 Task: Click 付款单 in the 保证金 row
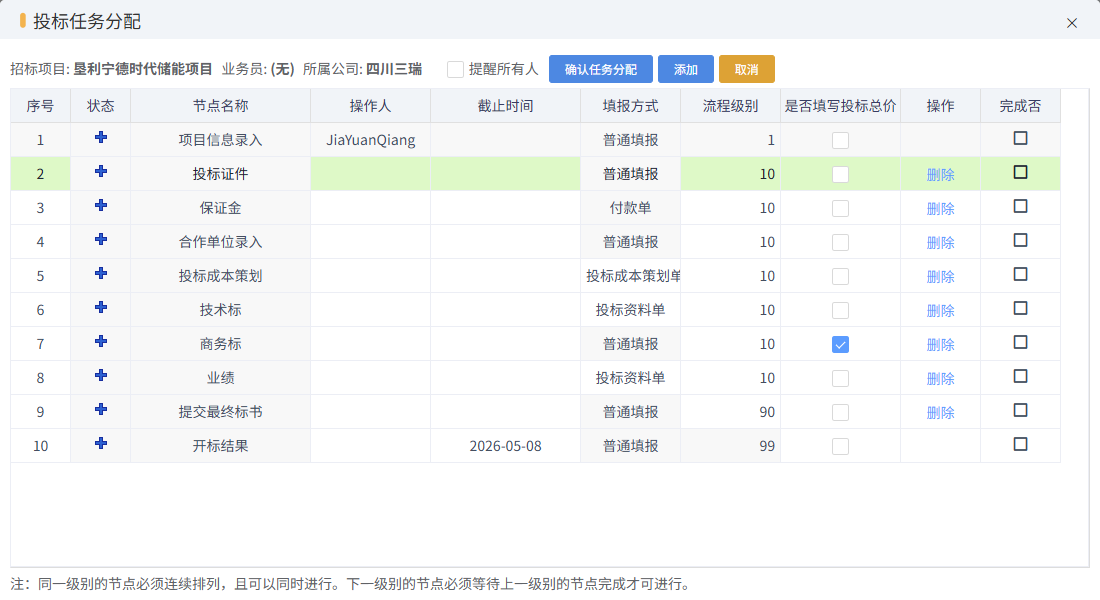click(x=630, y=208)
